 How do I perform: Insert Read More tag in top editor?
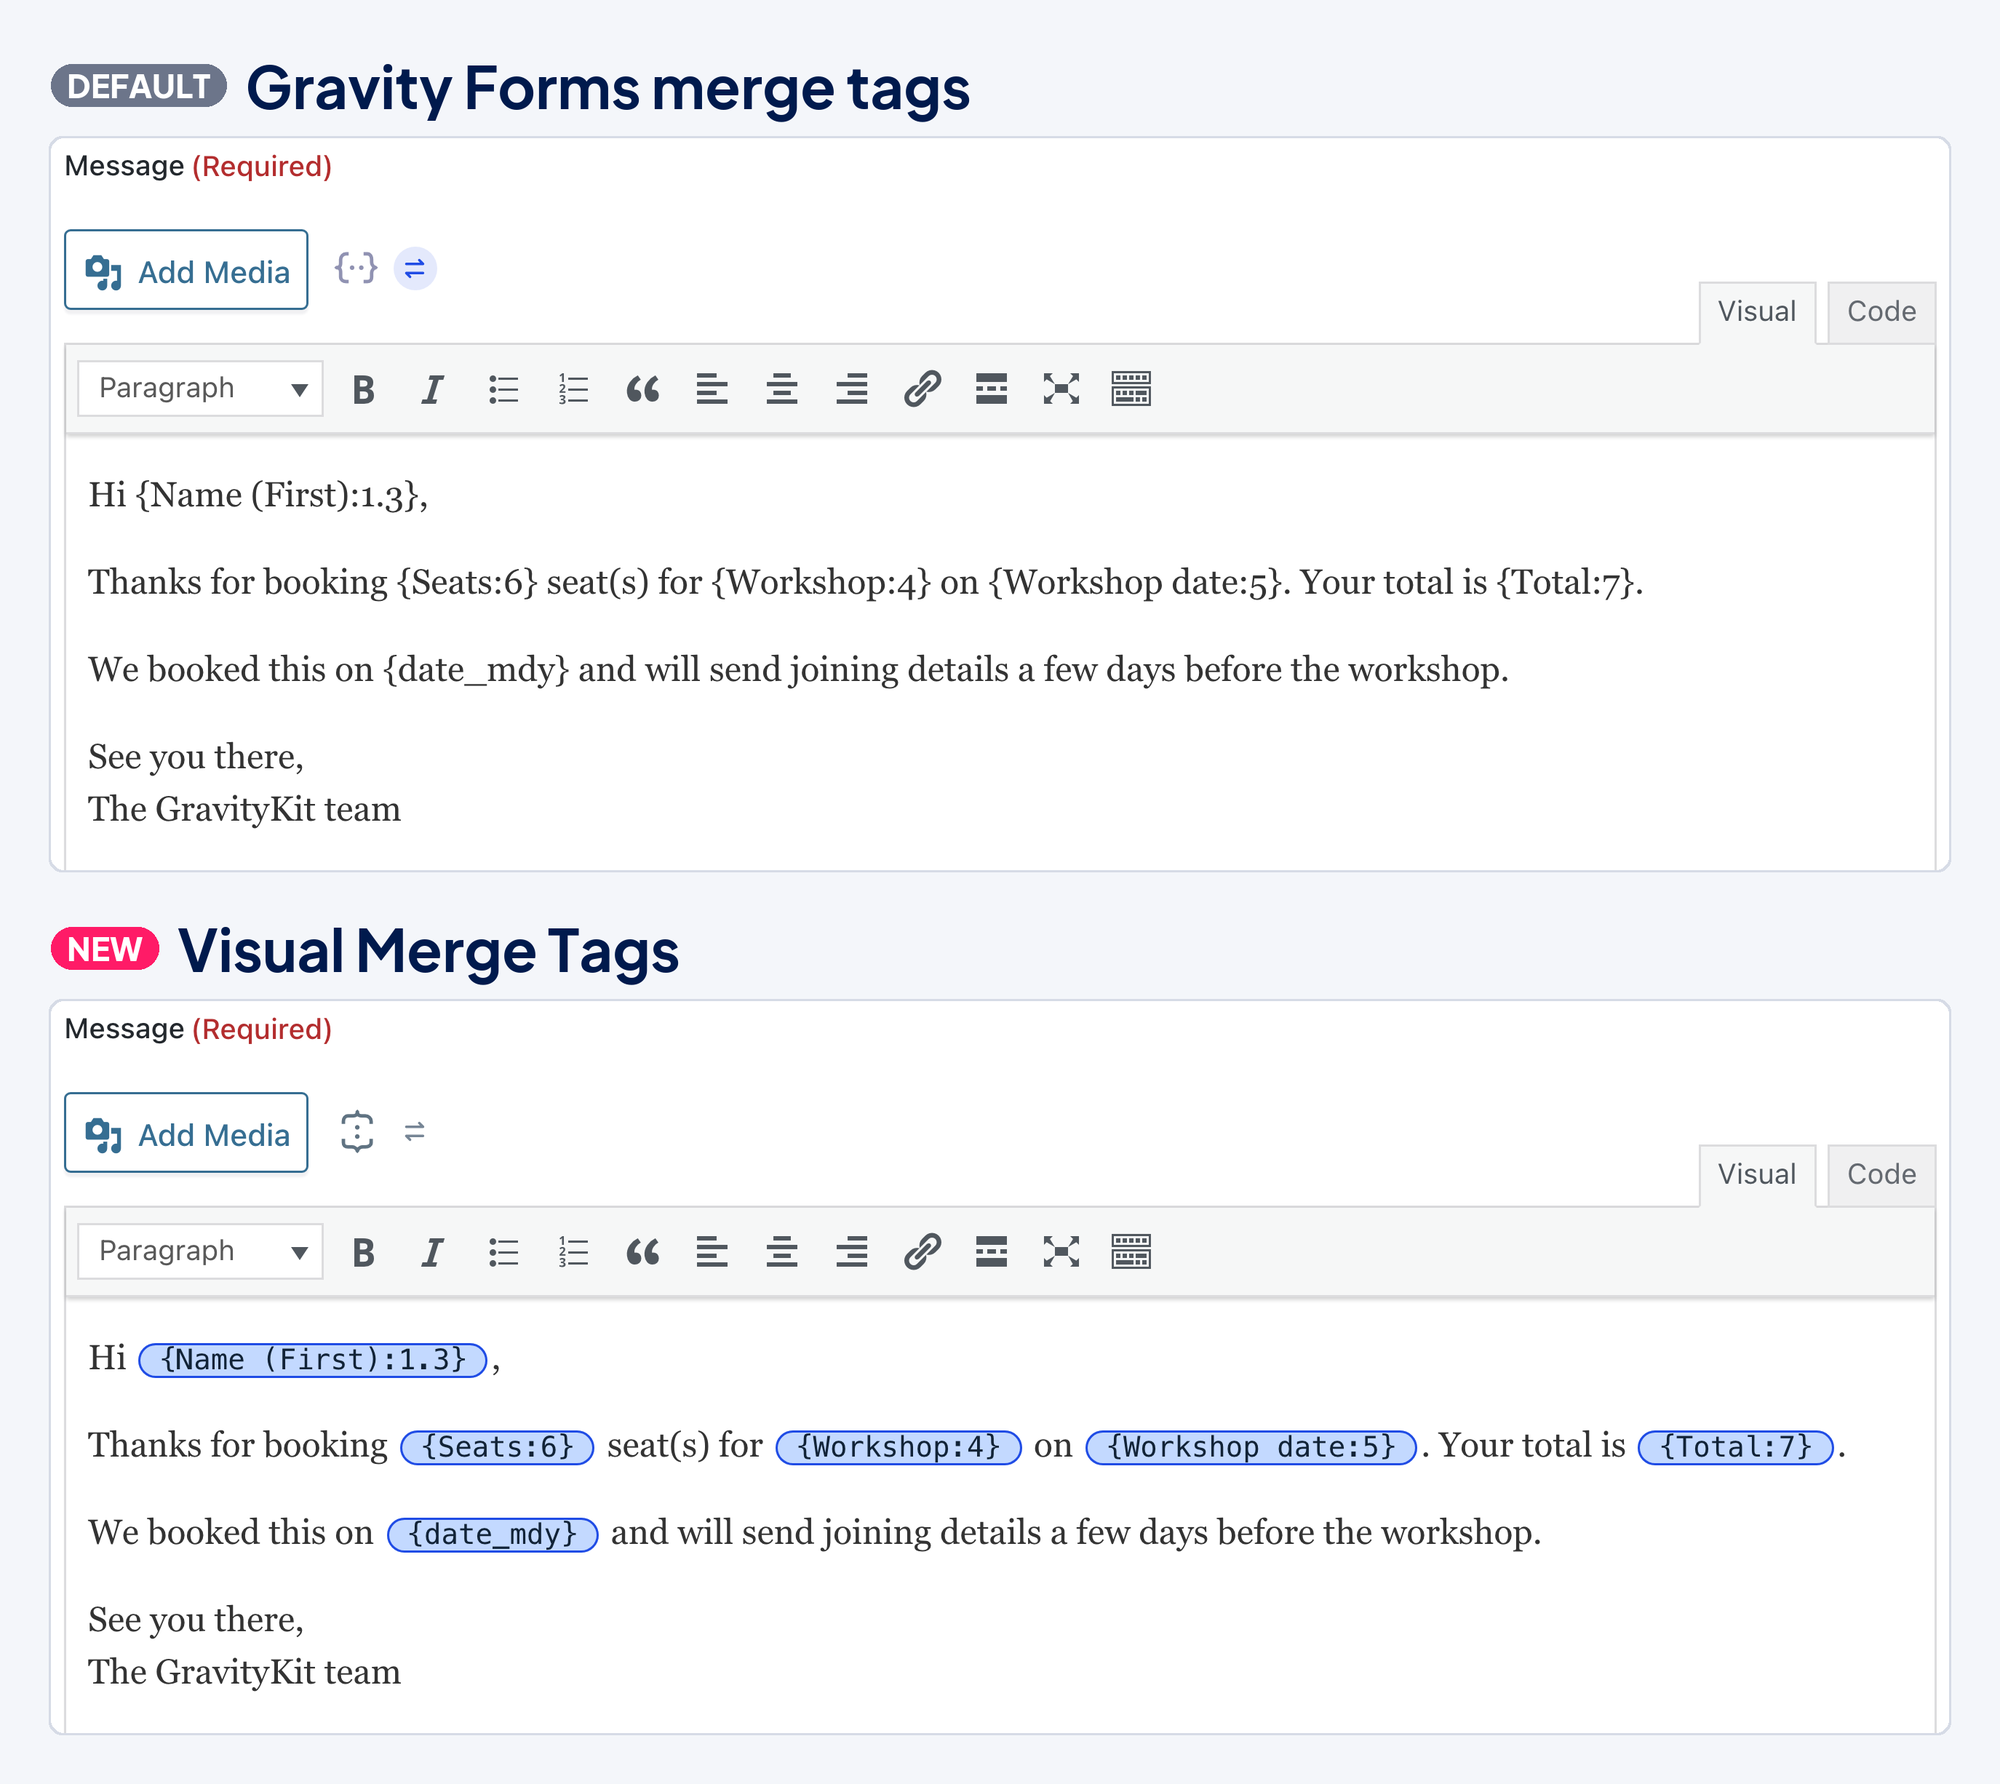[991, 389]
